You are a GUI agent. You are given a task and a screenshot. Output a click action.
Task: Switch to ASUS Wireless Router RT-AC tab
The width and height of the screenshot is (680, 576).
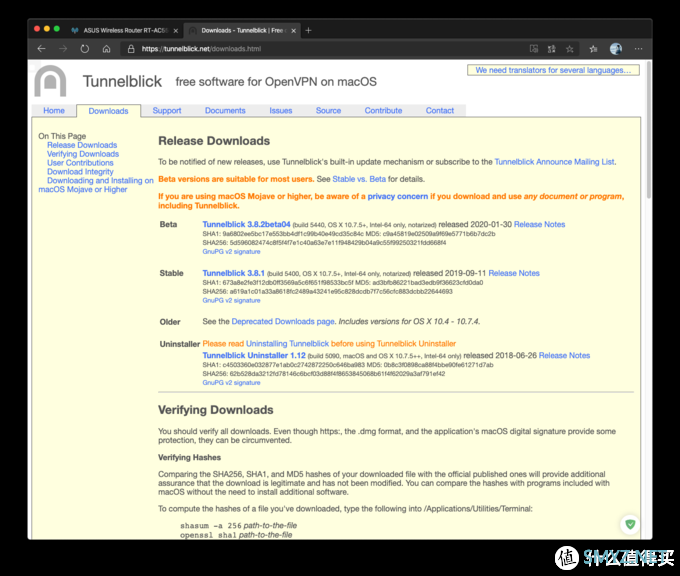pyautogui.click(x=125, y=30)
